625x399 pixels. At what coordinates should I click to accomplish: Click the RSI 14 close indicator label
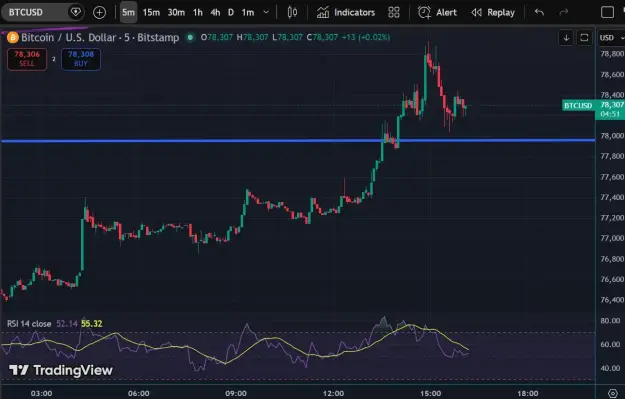coord(29,324)
